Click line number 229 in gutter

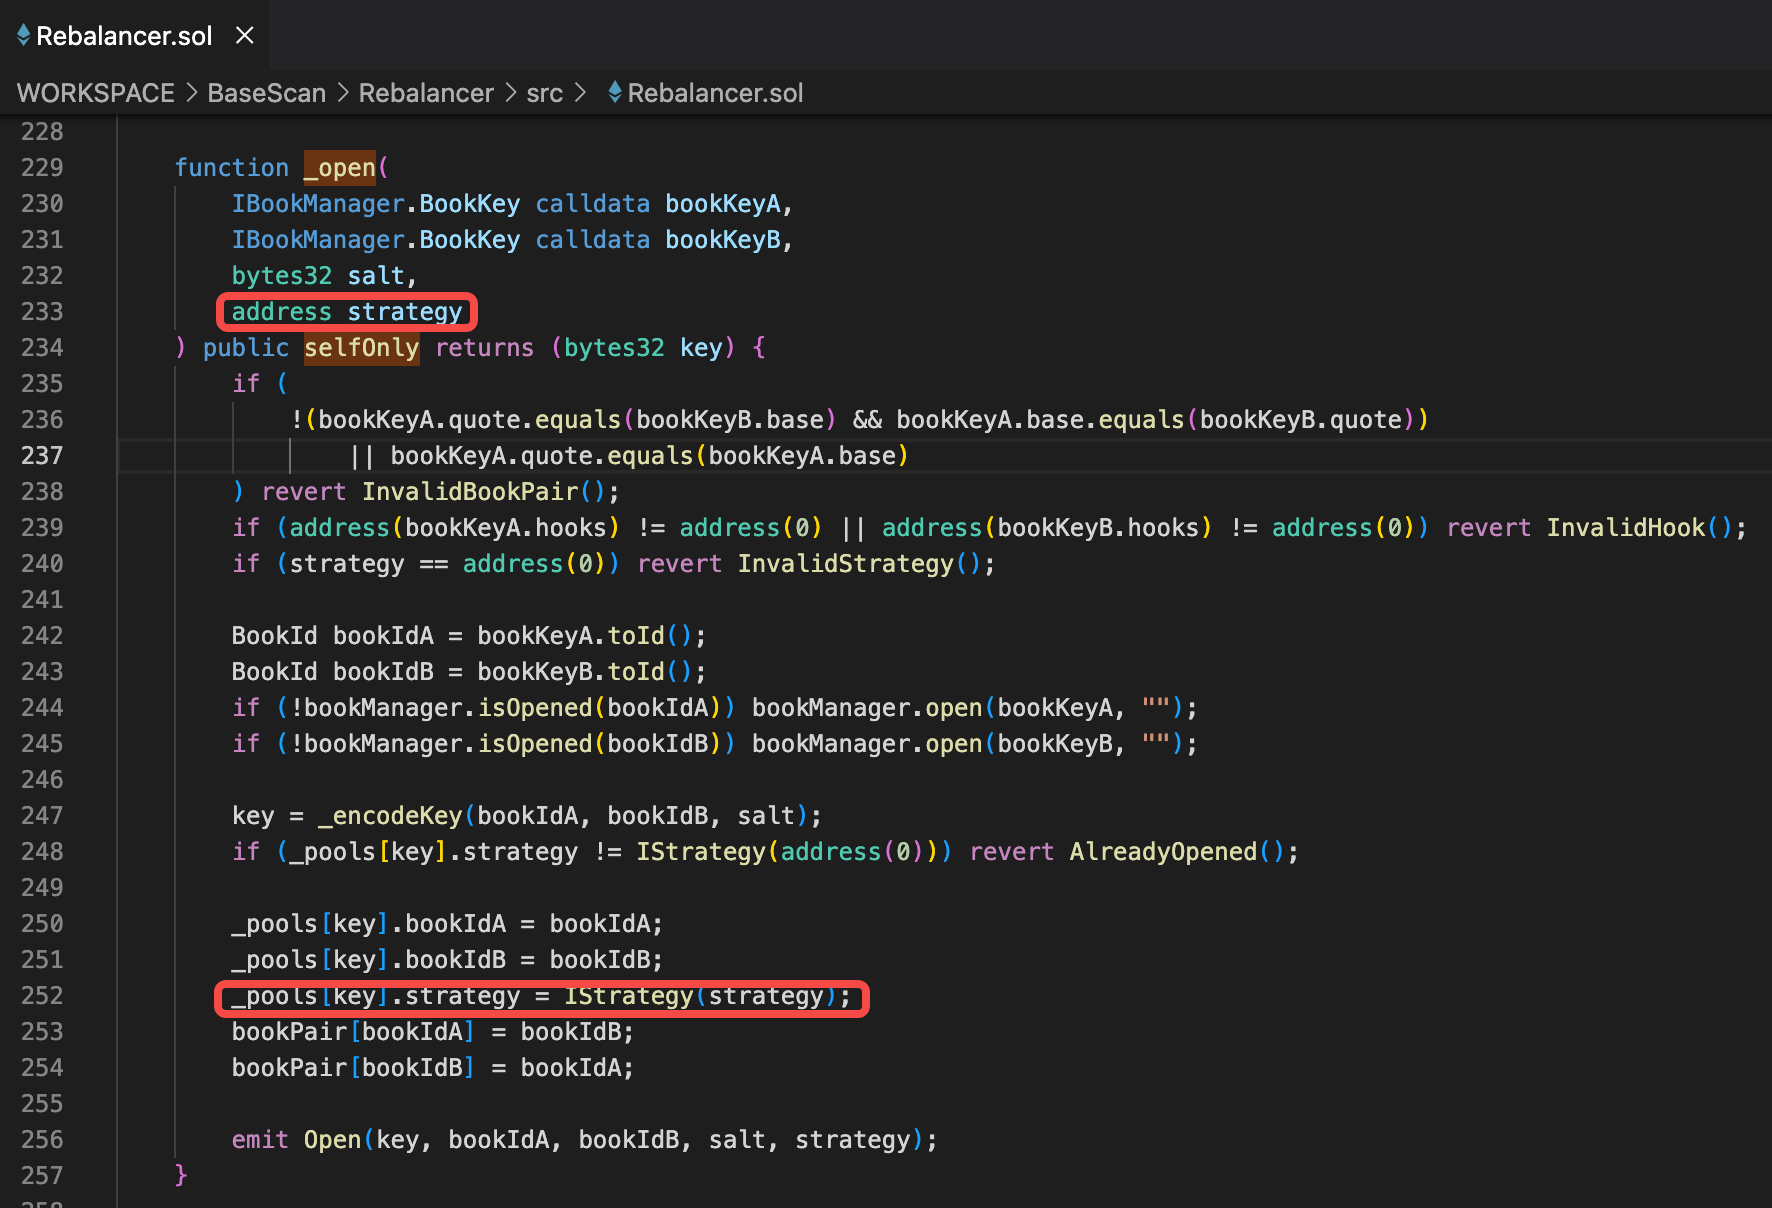click(42, 168)
